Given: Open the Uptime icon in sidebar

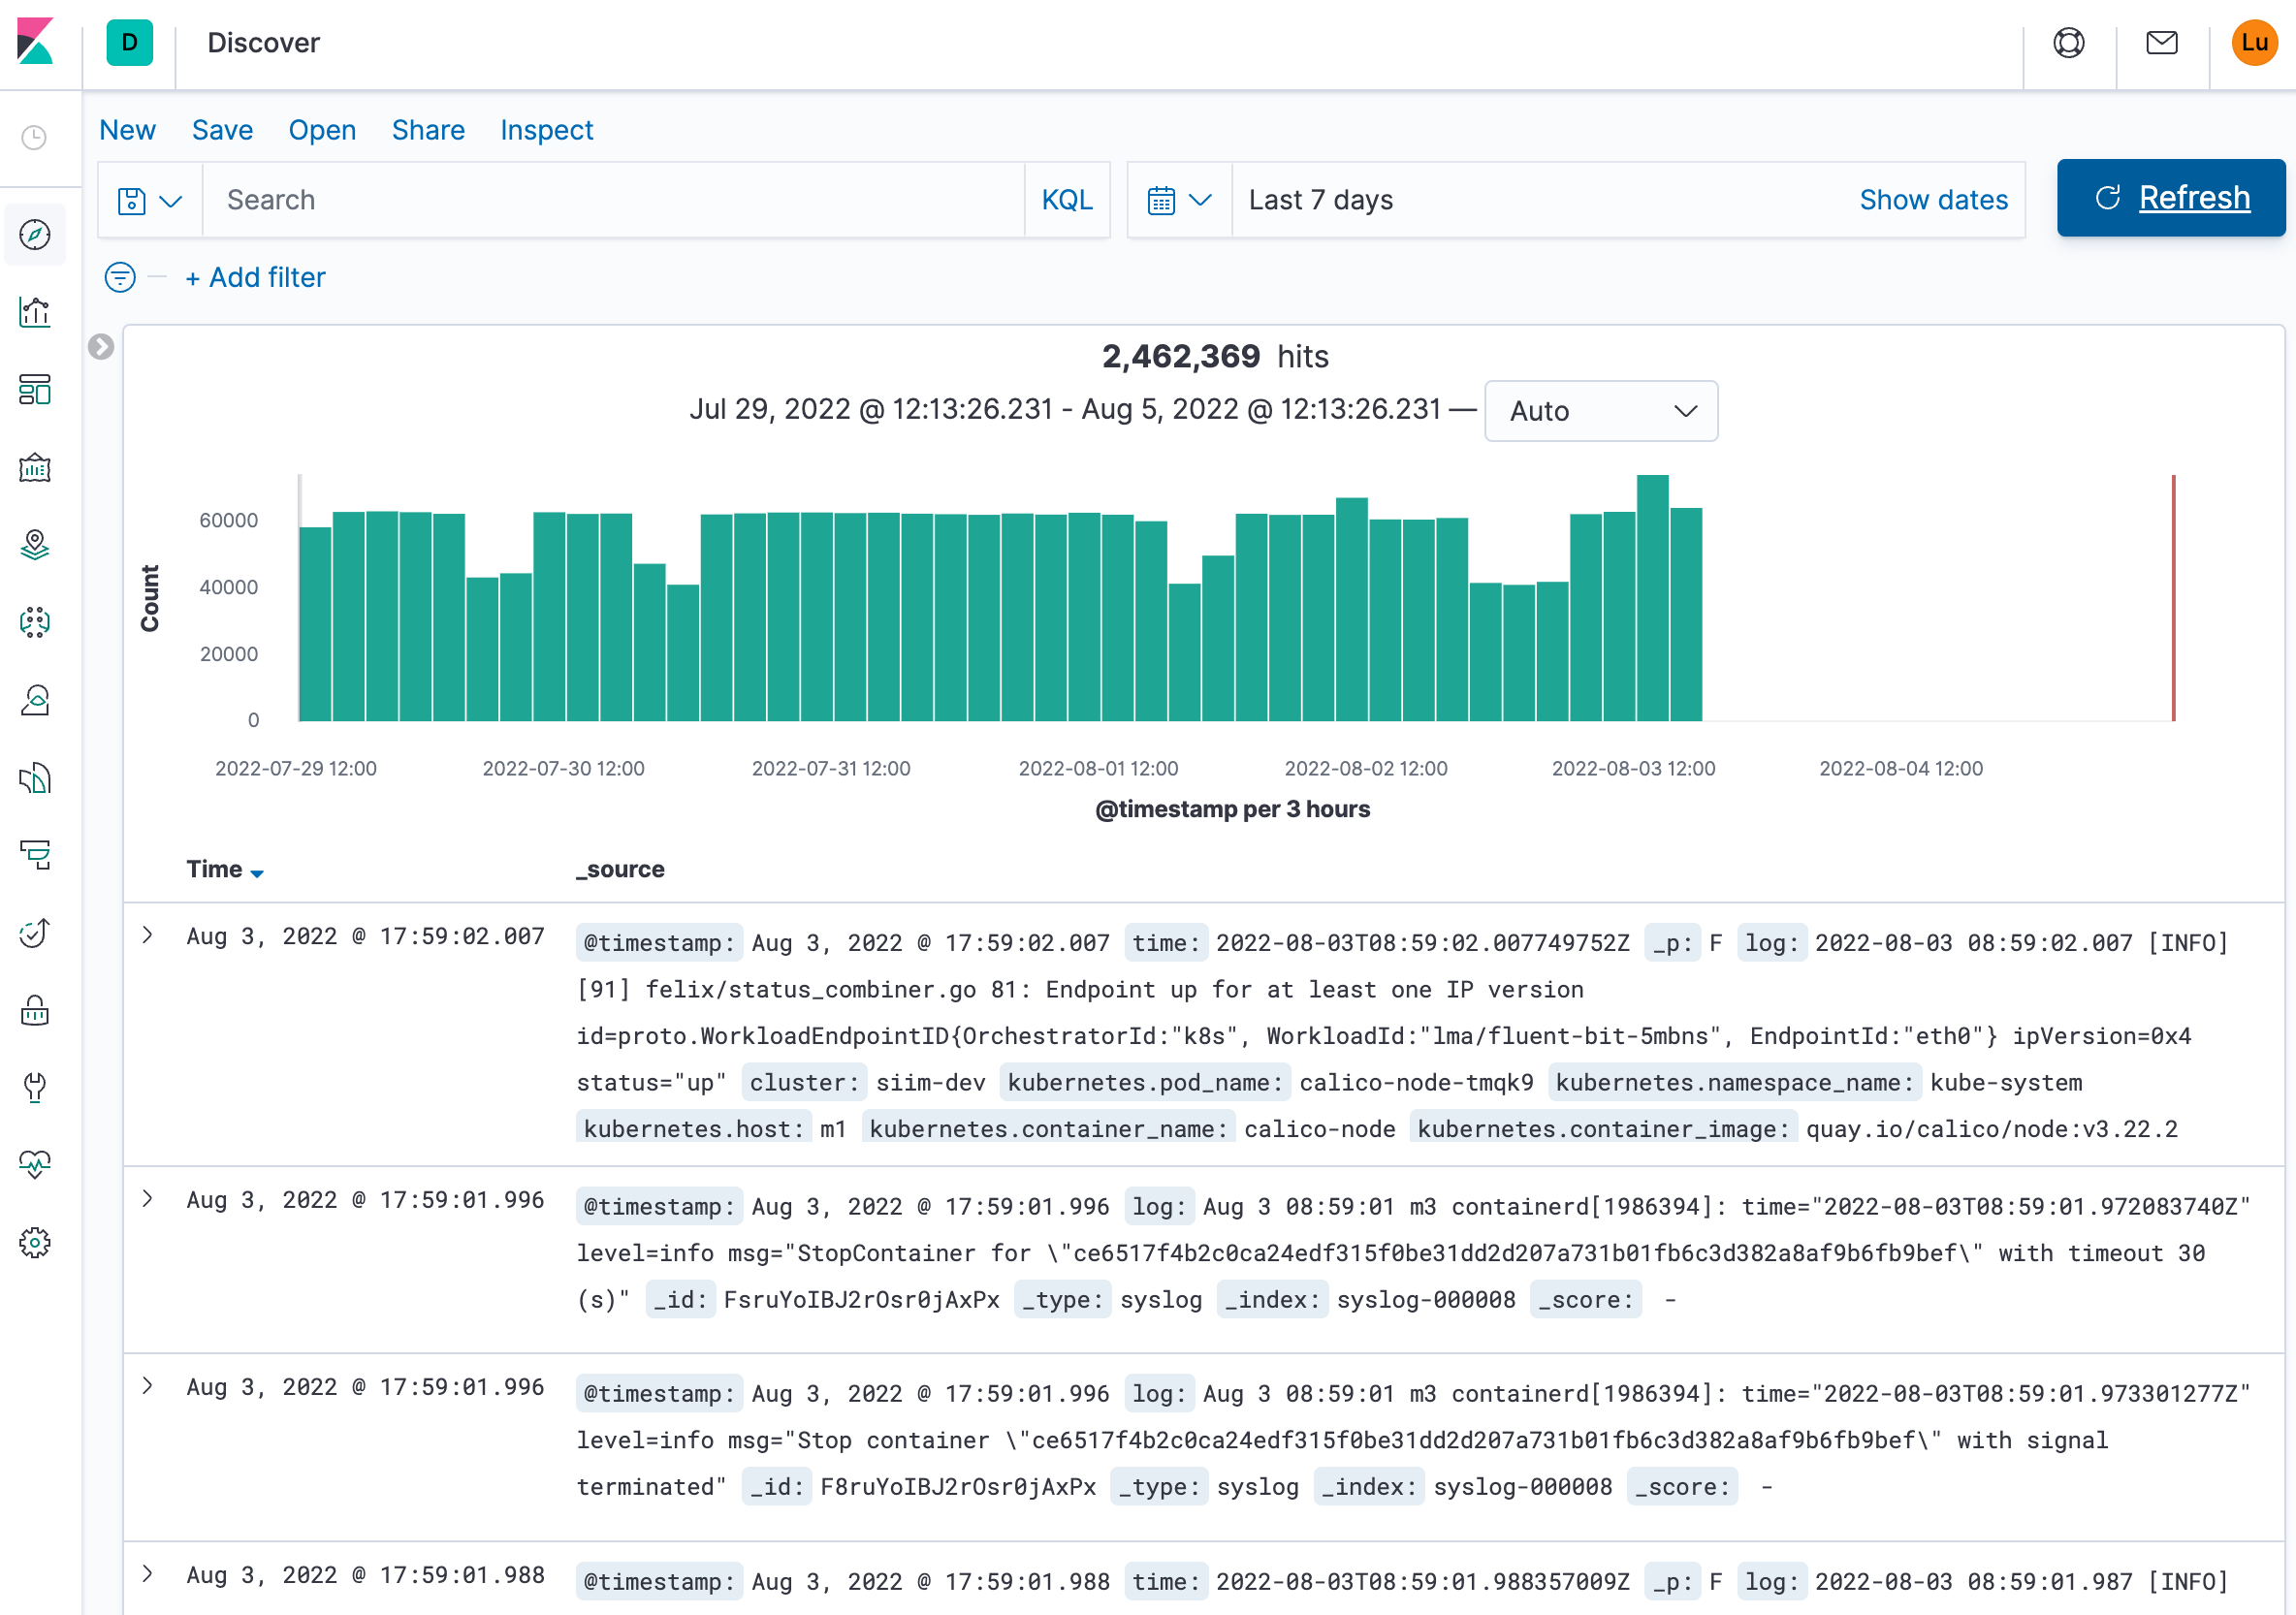Looking at the screenshot, I should [34, 933].
